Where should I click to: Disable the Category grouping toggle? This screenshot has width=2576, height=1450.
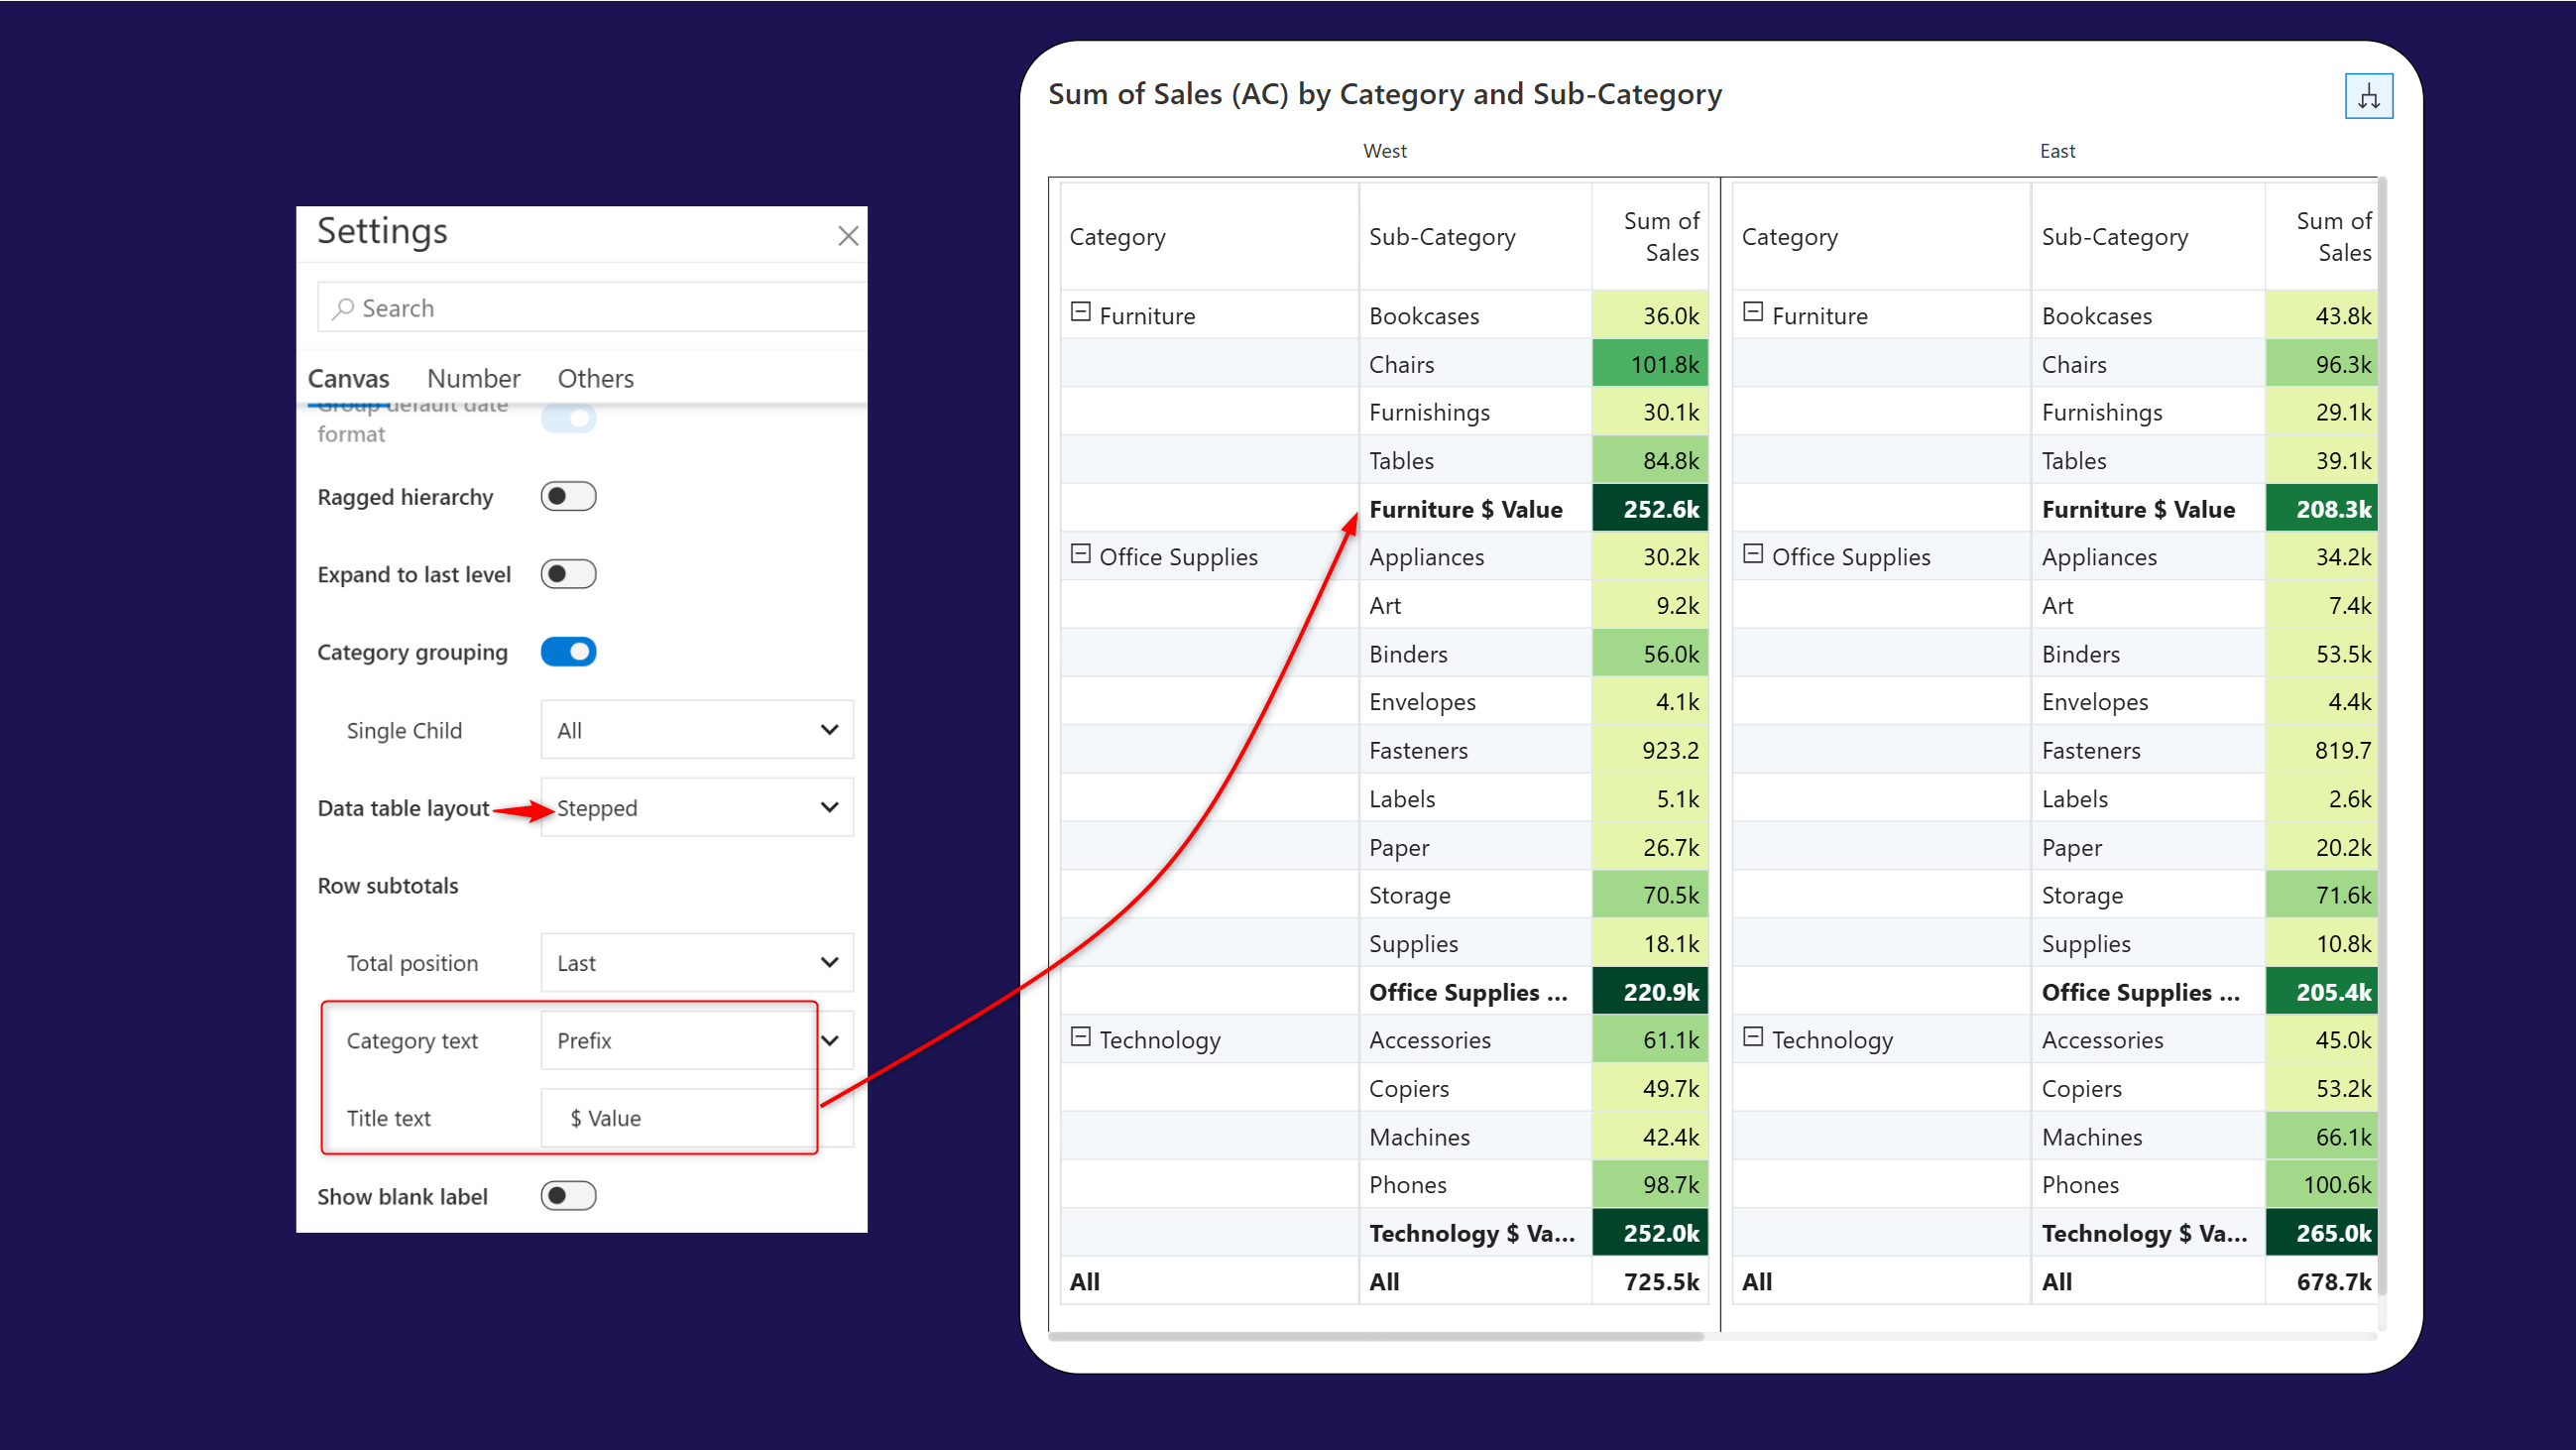pos(568,652)
